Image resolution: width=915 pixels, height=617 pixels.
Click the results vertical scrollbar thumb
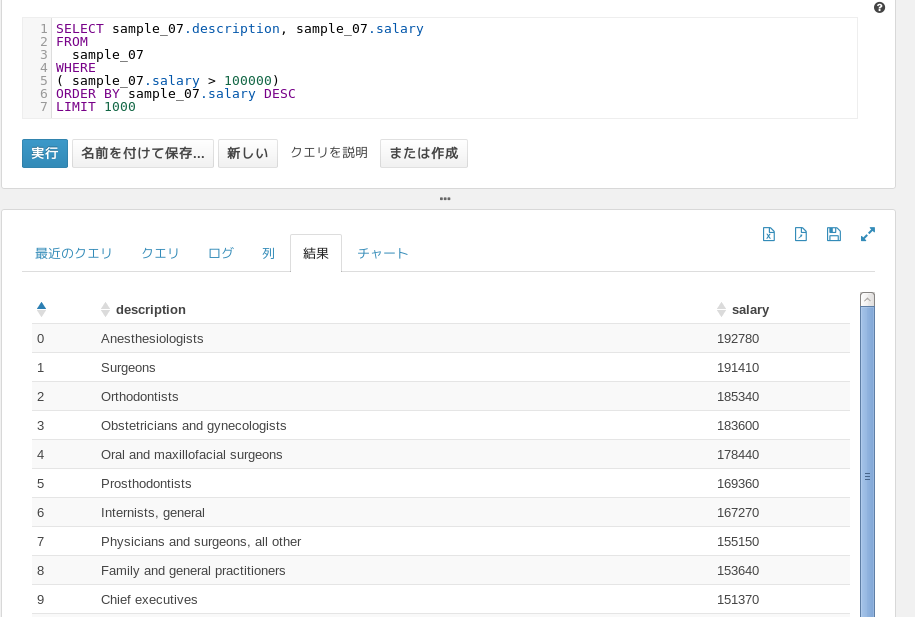(x=867, y=461)
